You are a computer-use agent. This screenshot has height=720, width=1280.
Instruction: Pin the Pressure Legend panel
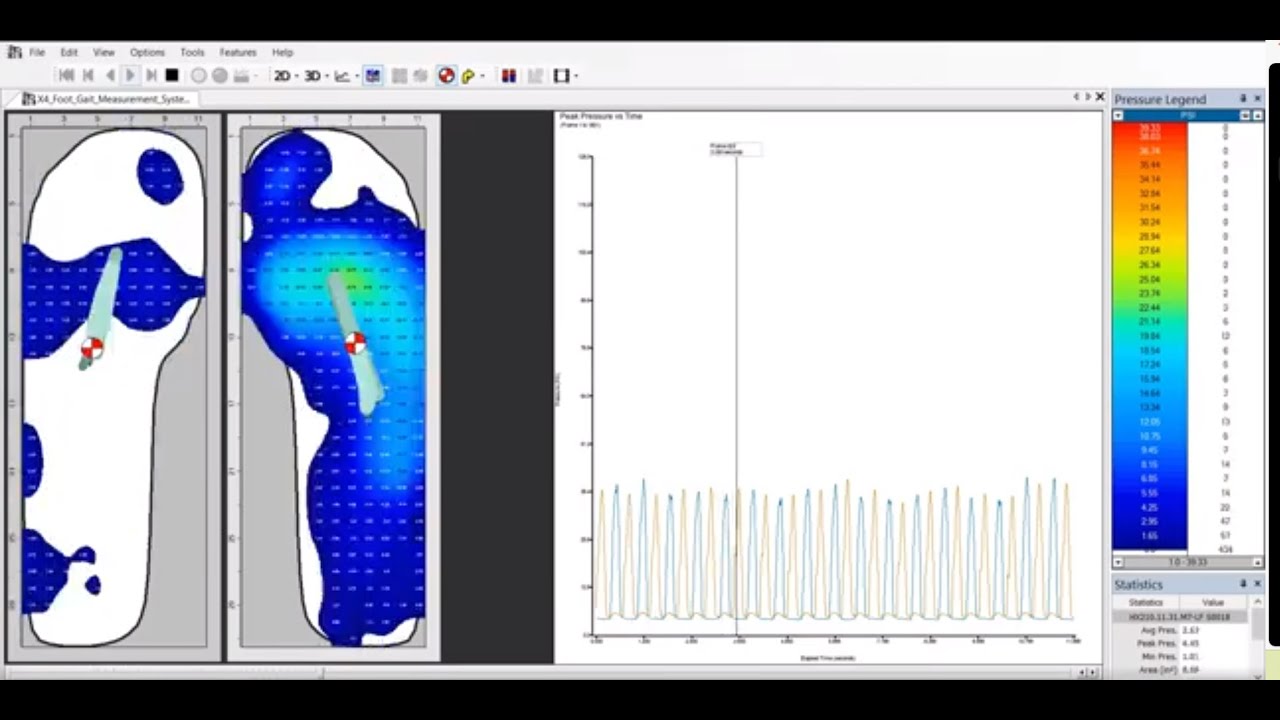[x=1243, y=99]
